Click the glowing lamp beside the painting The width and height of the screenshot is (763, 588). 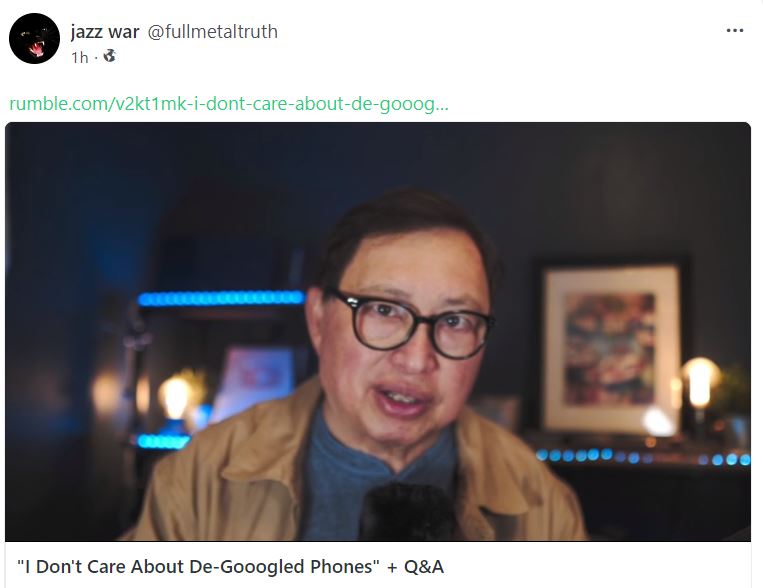click(700, 382)
